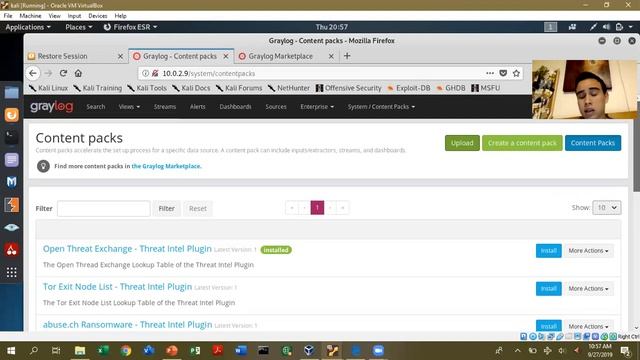Click the green Upload button
640x360 pixels.
pyautogui.click(x=462, y=143)
